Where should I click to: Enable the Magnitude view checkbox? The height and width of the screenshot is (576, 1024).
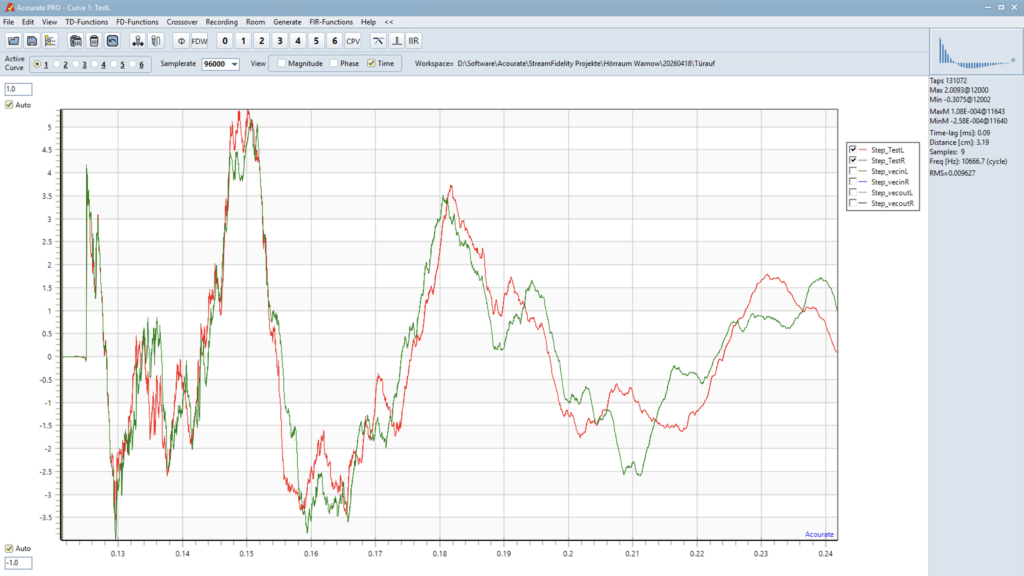(282, 63)
